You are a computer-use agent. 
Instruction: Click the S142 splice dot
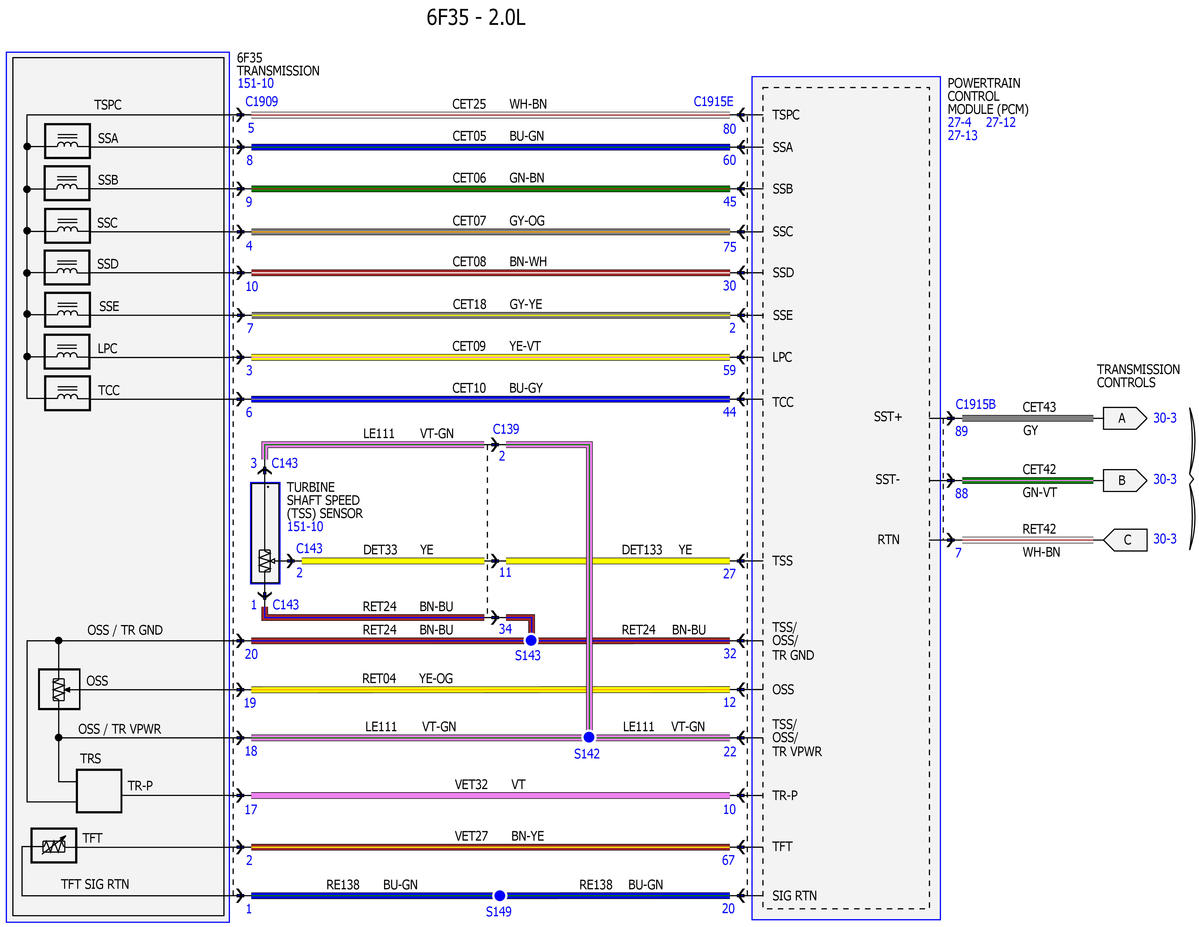[588, 737]
